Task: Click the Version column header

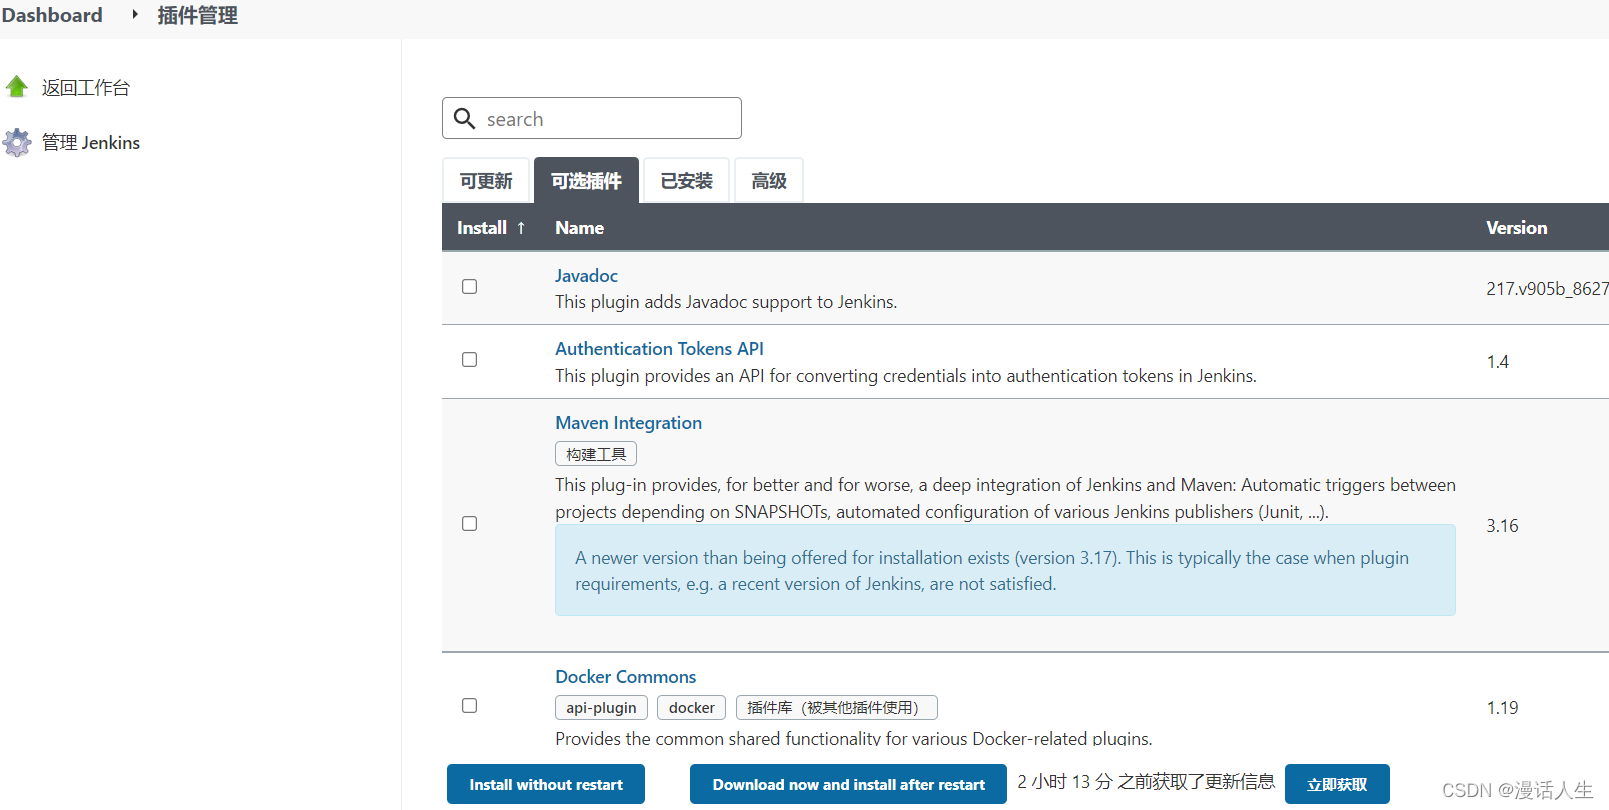Action: pyautogui.click(x=1516, y=228)
